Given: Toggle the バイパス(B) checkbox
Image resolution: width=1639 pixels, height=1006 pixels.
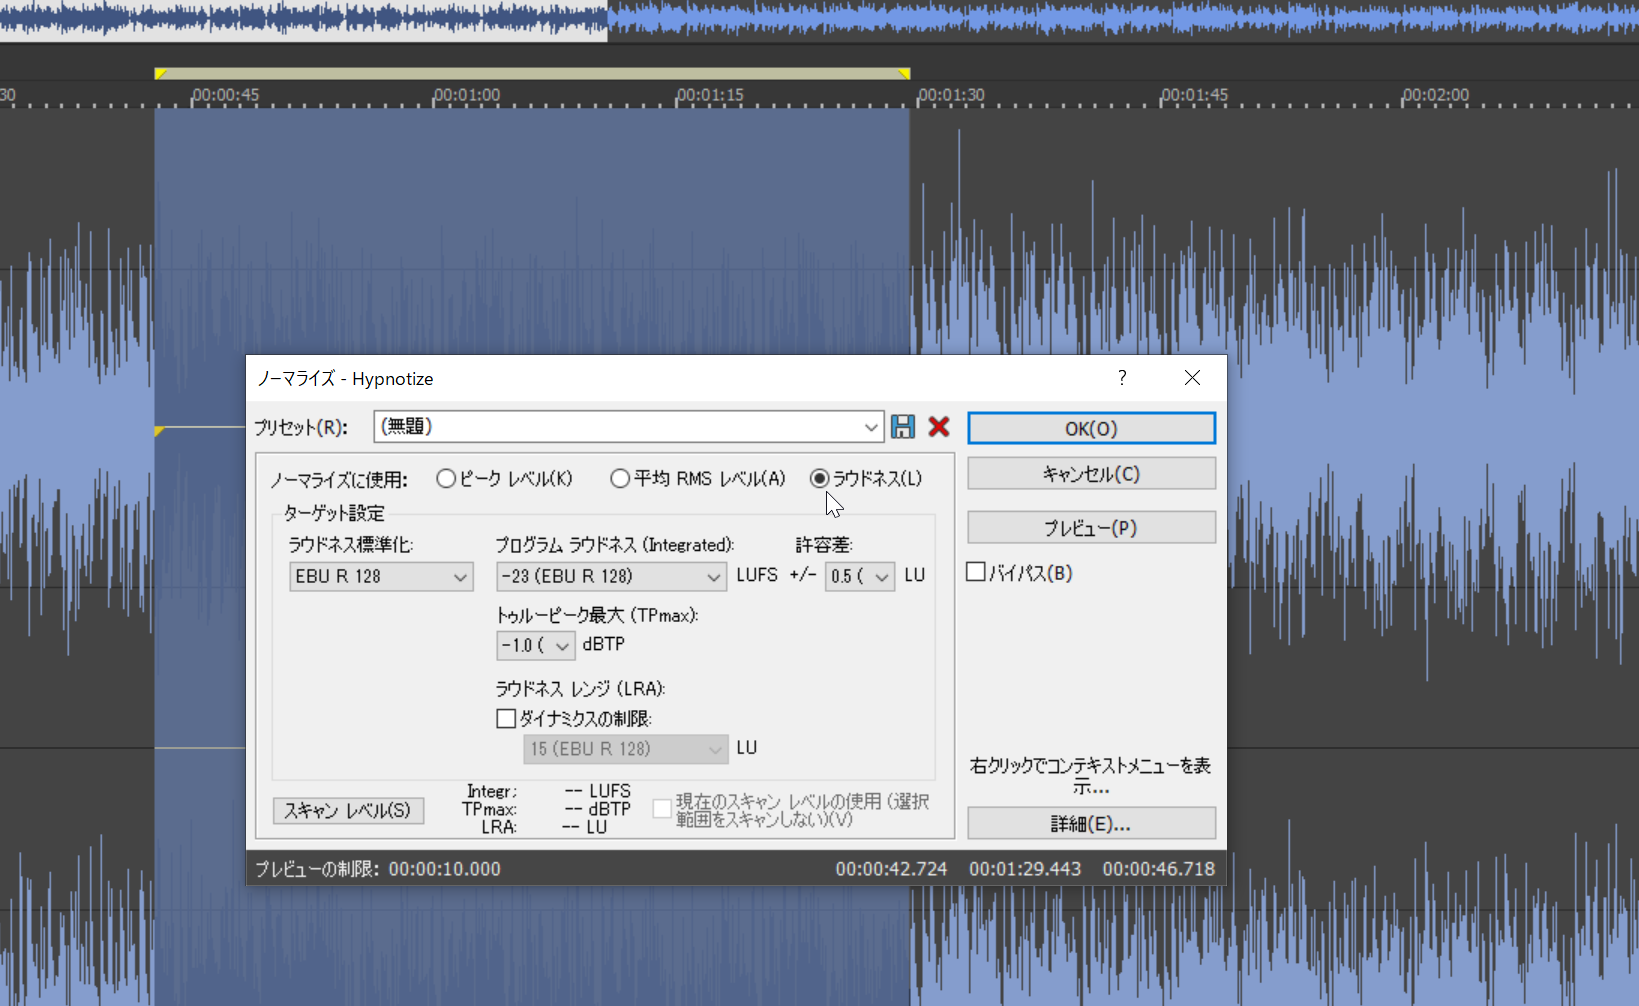Looking at the screenshot, I should pyautogui.click(x=976, y=572).
